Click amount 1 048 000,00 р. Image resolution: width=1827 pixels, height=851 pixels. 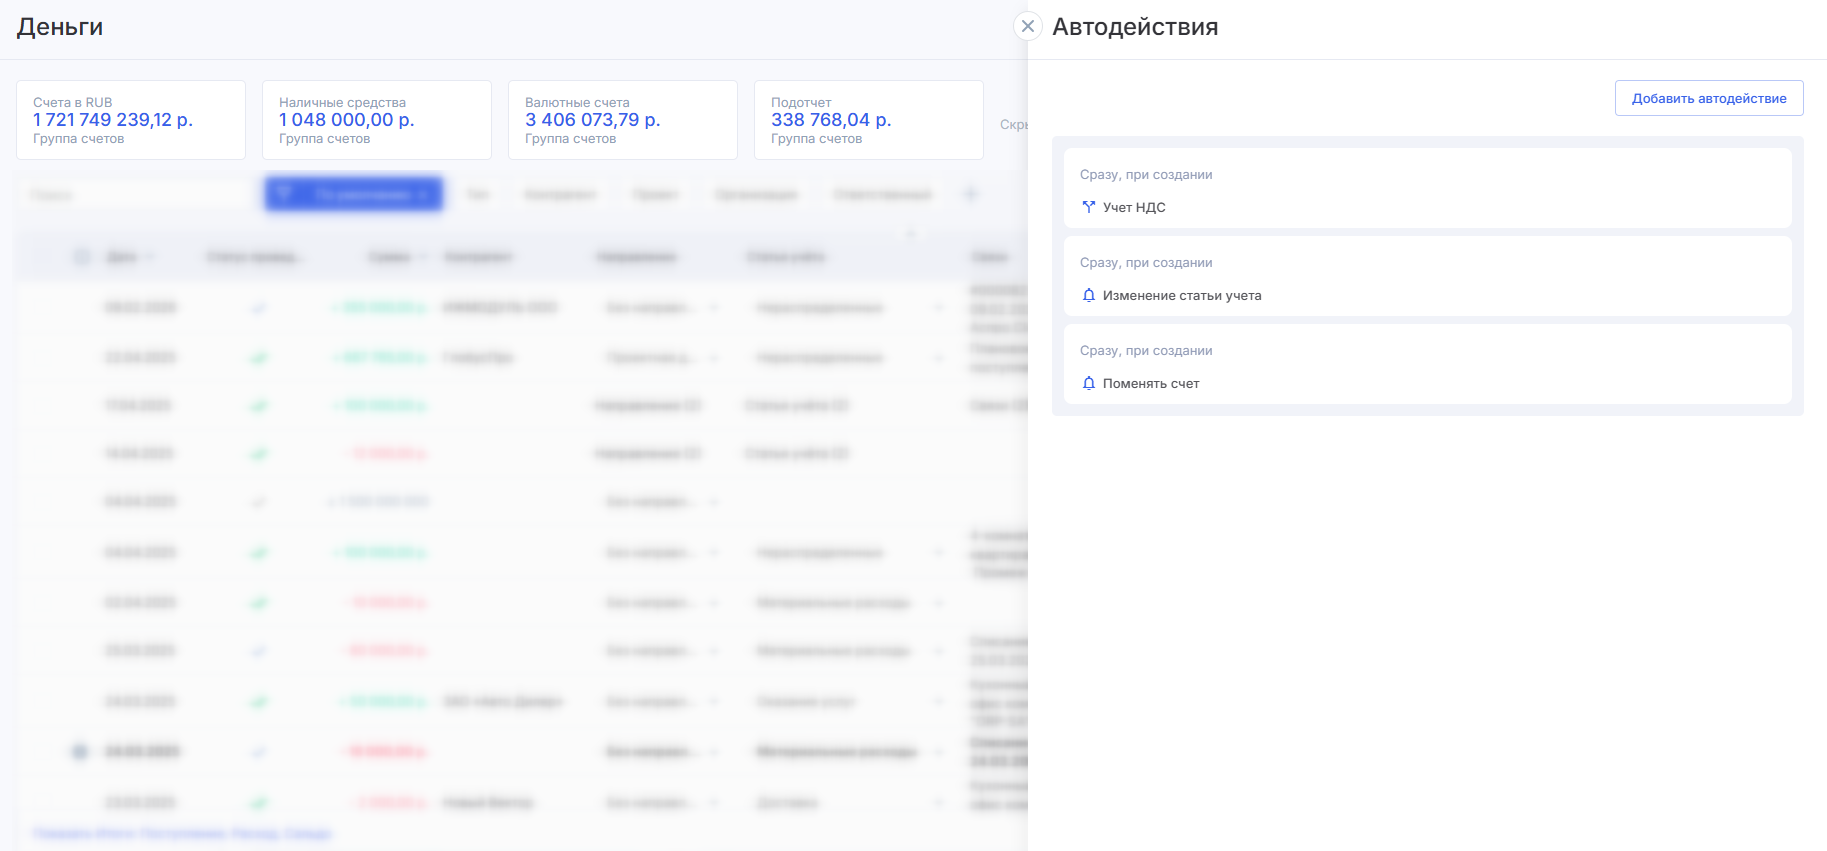pyautogui.click(x=347, y=120)
